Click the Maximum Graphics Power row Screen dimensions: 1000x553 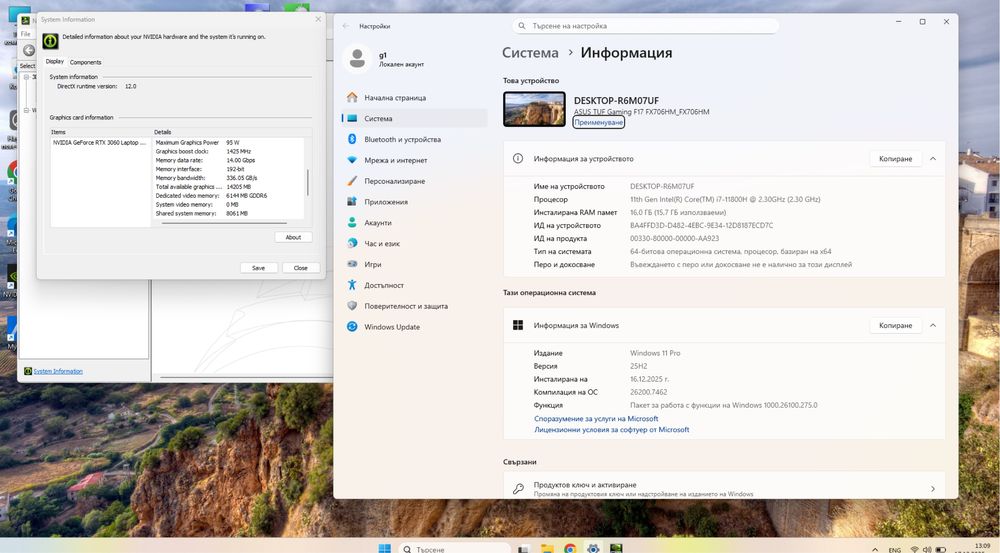[x=198, y=143]
